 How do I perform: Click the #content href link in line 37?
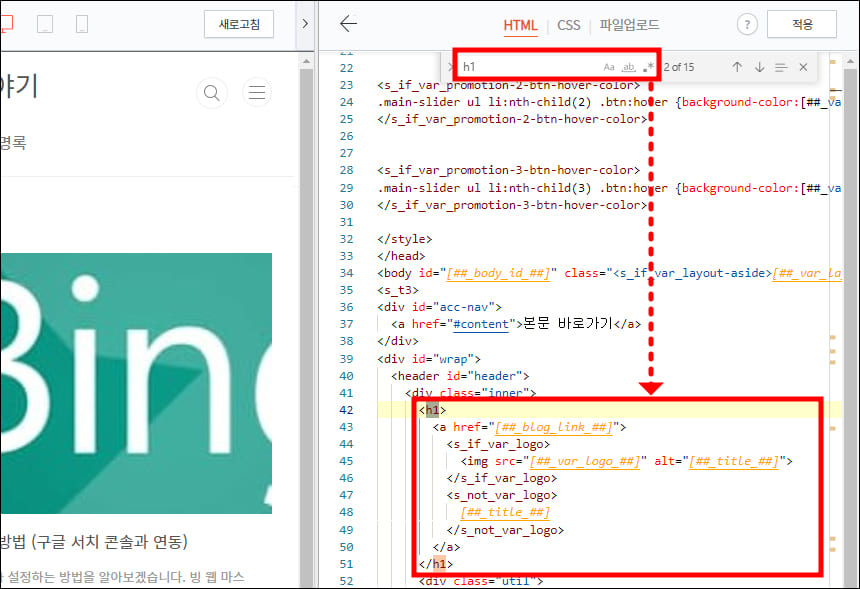pos(480,324)
